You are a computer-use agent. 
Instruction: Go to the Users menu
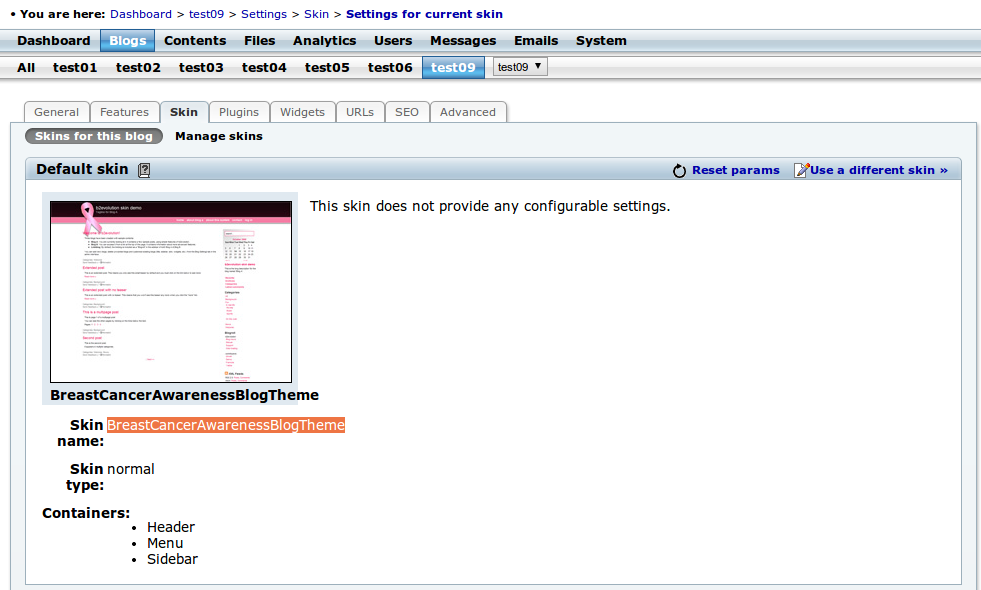[393, 41]
